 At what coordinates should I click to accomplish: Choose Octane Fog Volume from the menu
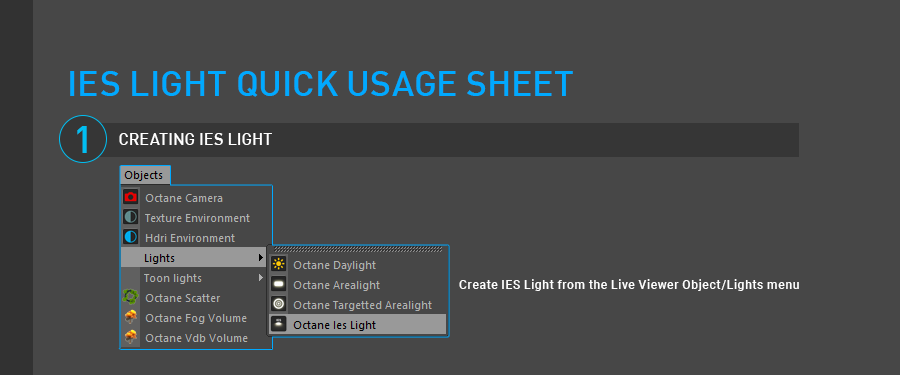click(x=196, y=318)
